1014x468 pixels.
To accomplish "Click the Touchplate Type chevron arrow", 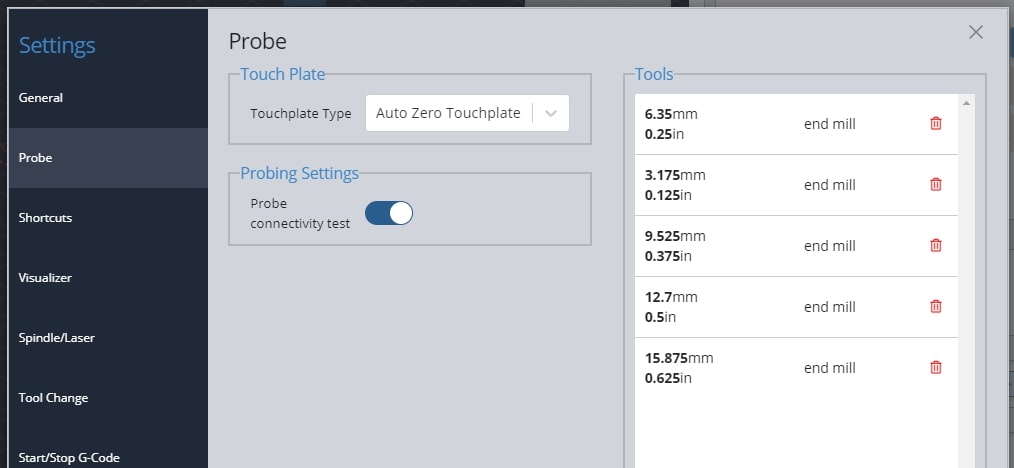I will (x=551, y=113).
